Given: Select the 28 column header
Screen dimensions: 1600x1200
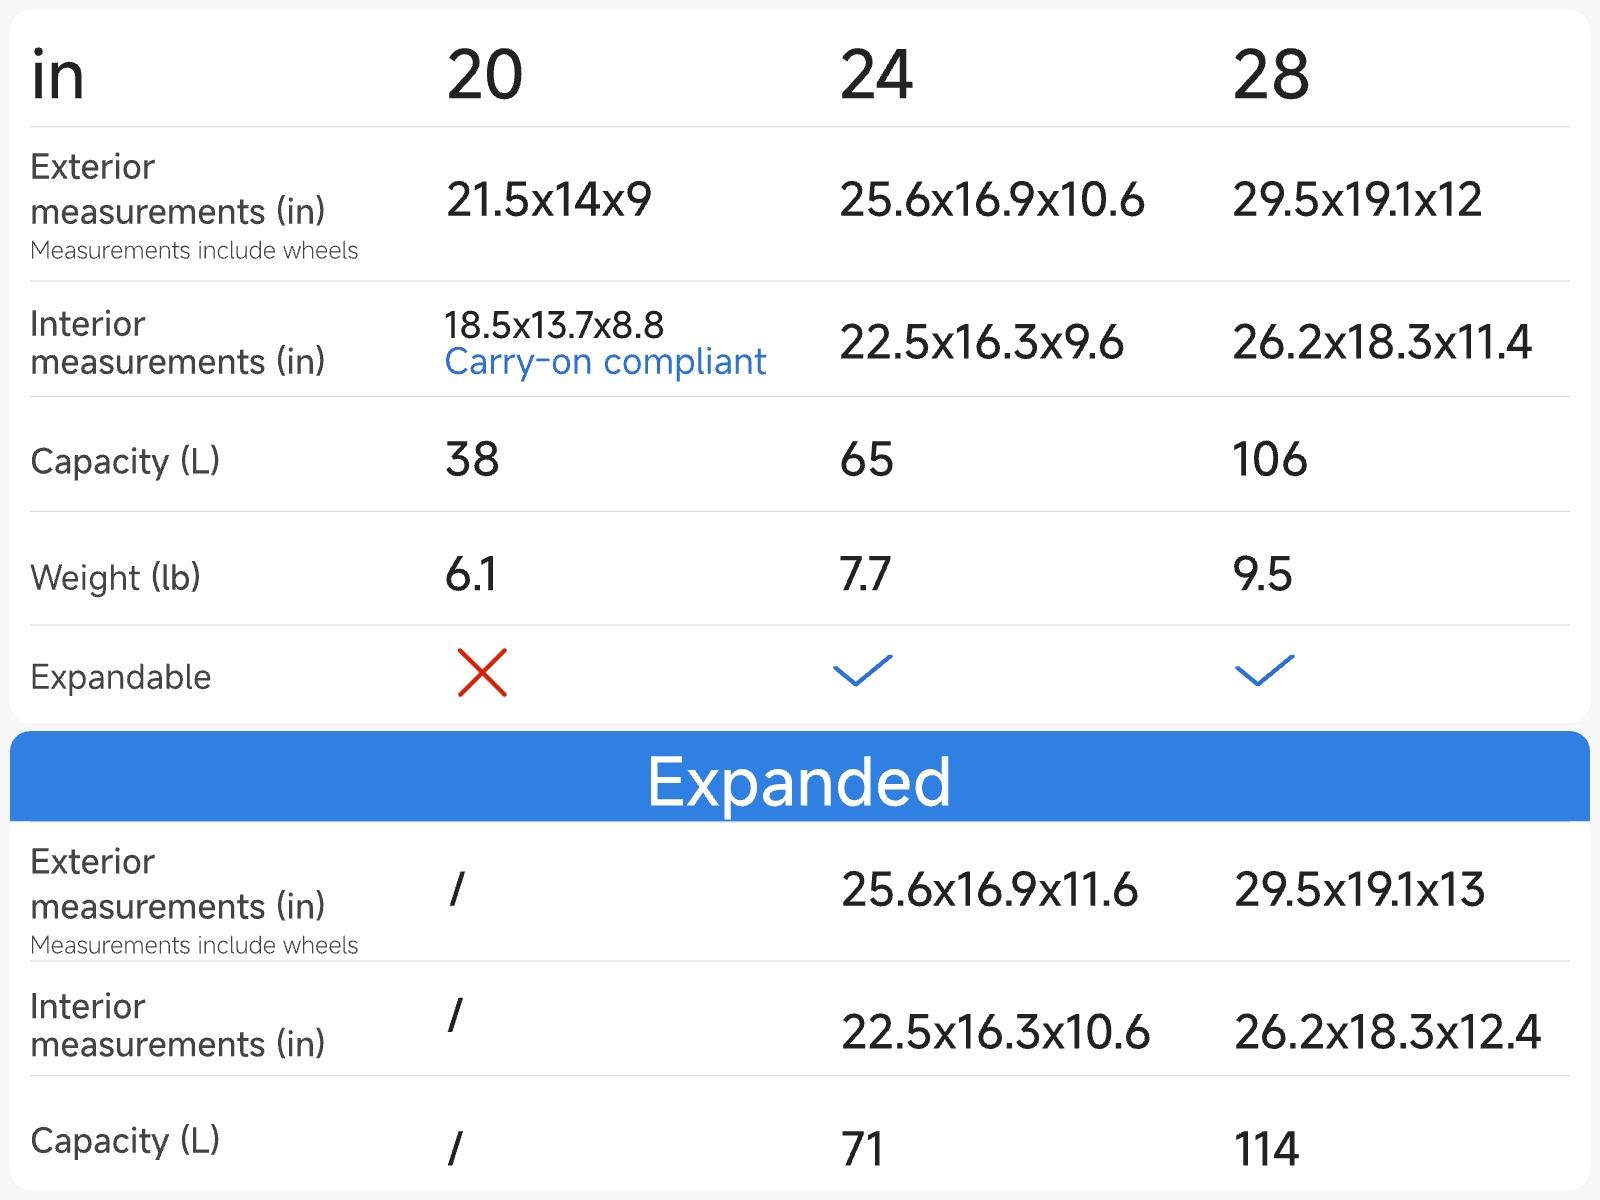Looking at the screenshot, I should coord(1270,75).
